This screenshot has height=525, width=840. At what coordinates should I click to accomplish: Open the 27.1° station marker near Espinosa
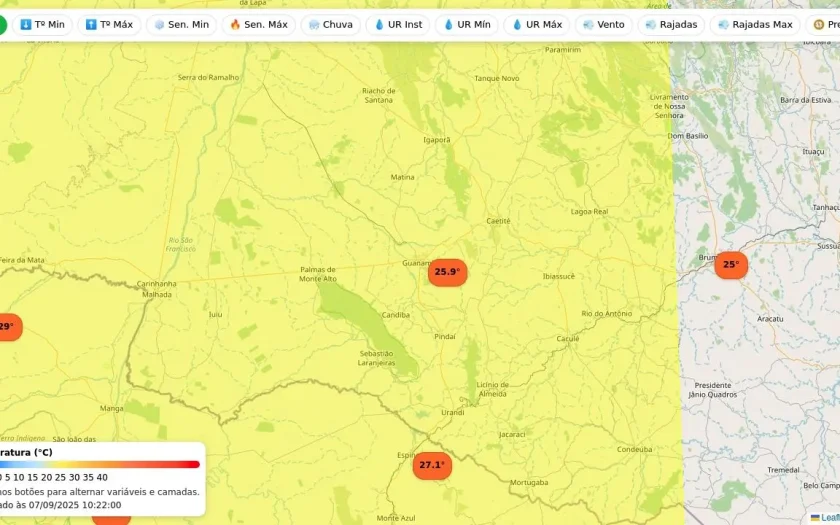pyautogui.click(x=432, y=465)
